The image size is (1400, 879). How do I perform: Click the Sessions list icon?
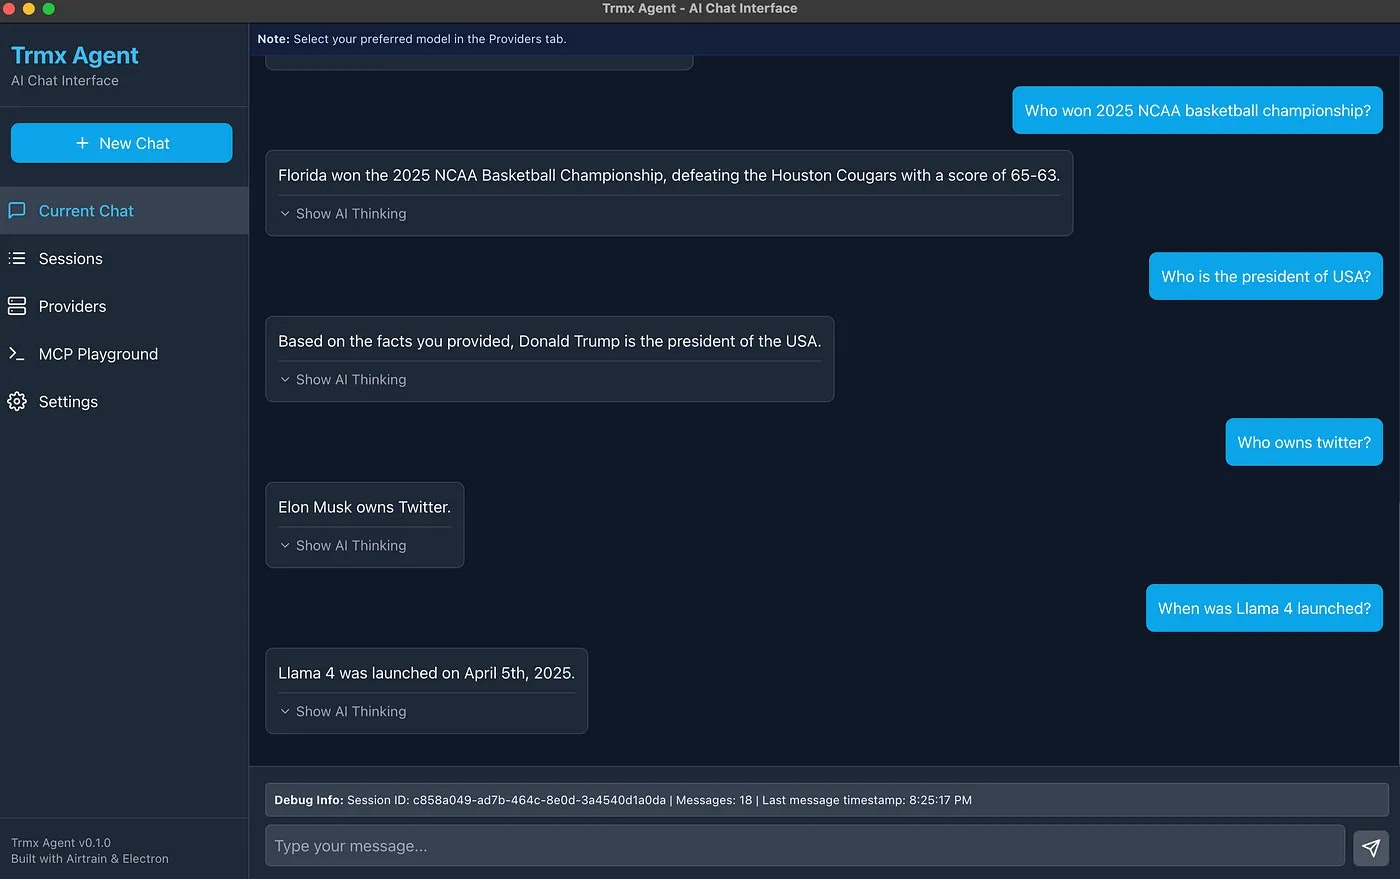[x=17, y=259]
